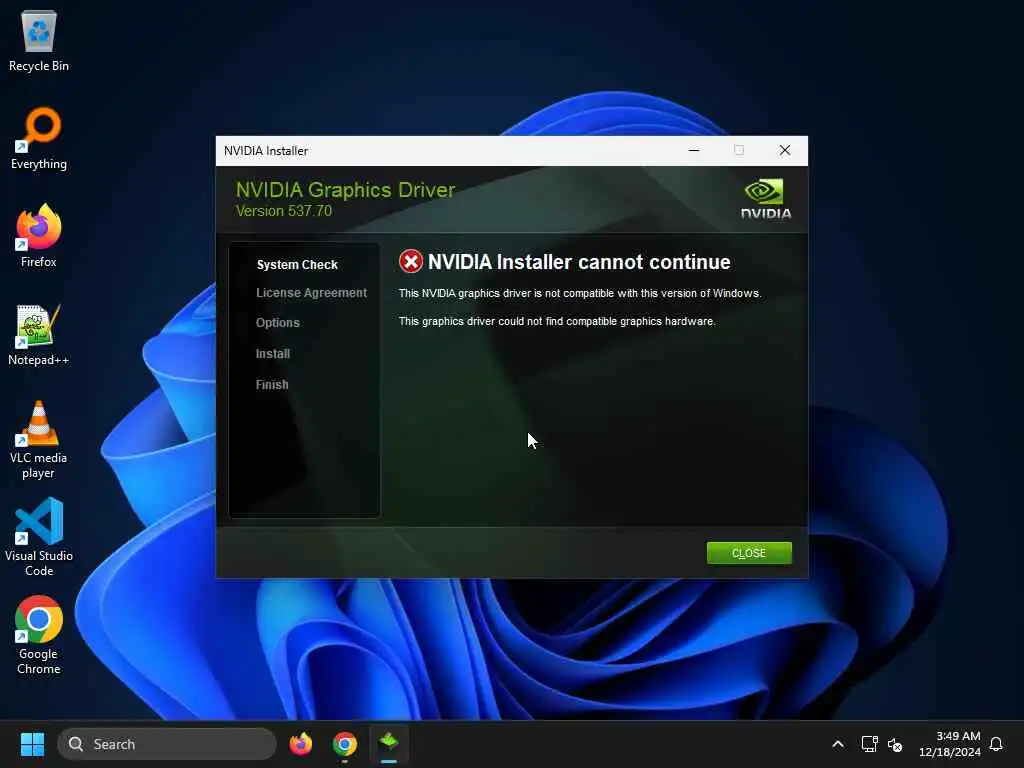Viewport: 1024px width, 768px height.
Task: Click the network status tray icon
Action: (x=869, y=744)
